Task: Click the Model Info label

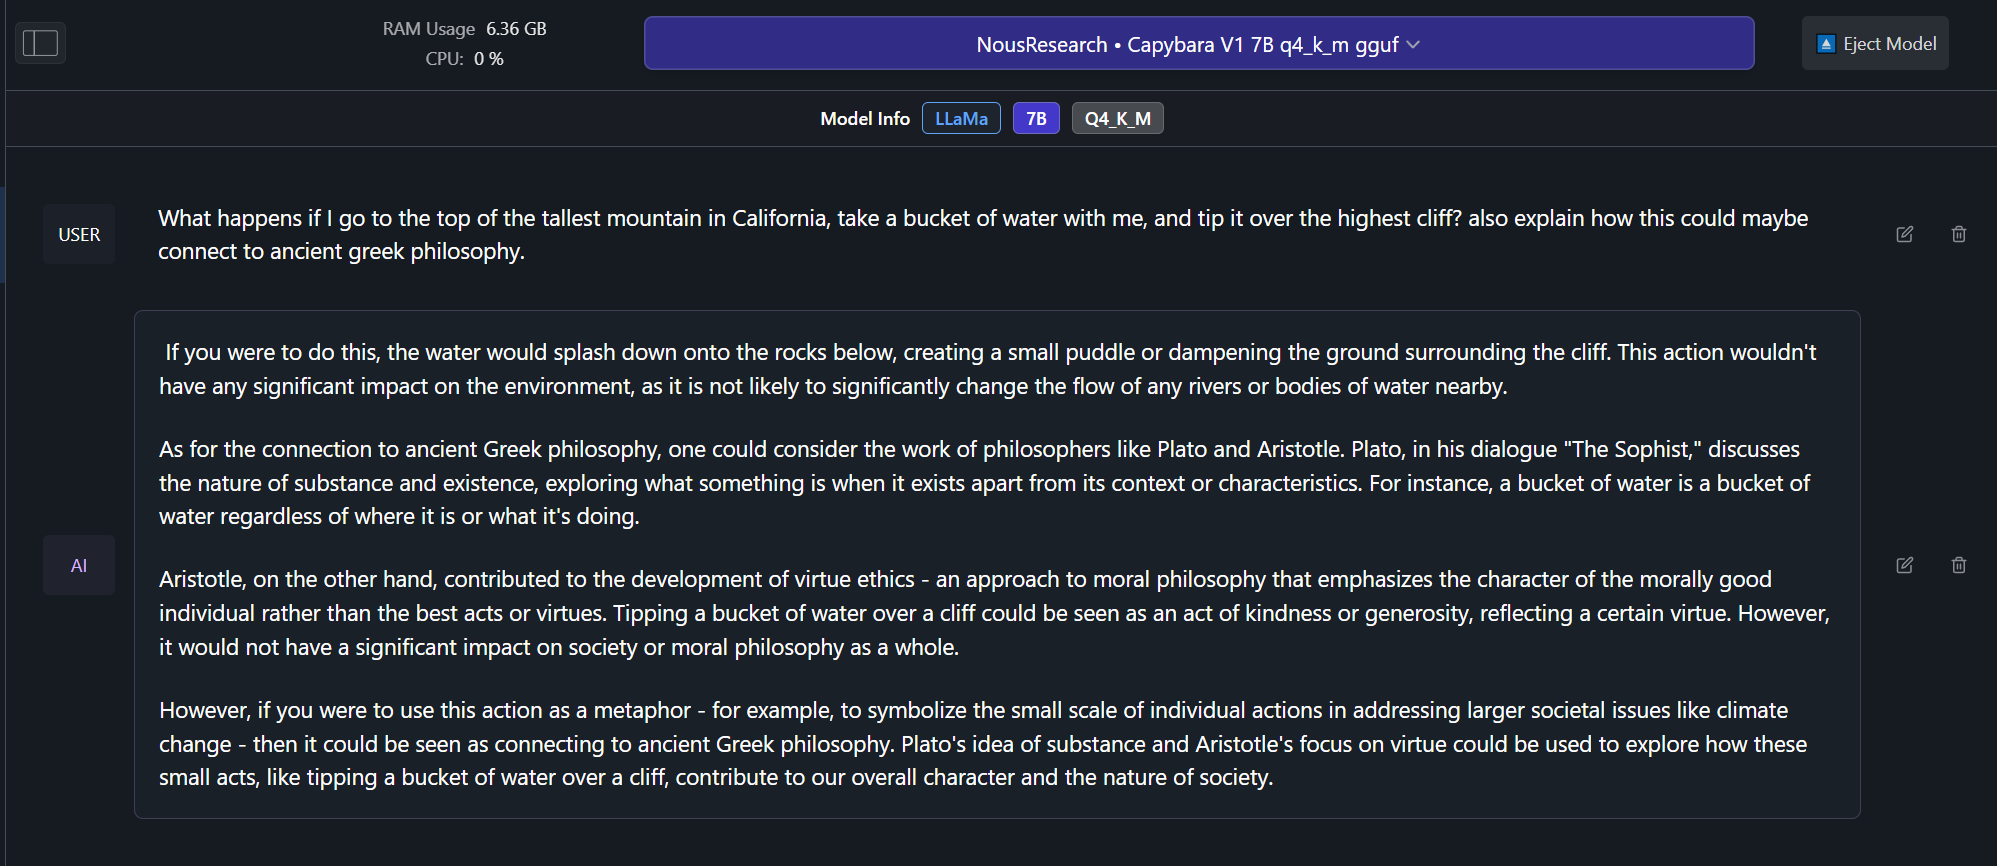Action: click(865, 118)
